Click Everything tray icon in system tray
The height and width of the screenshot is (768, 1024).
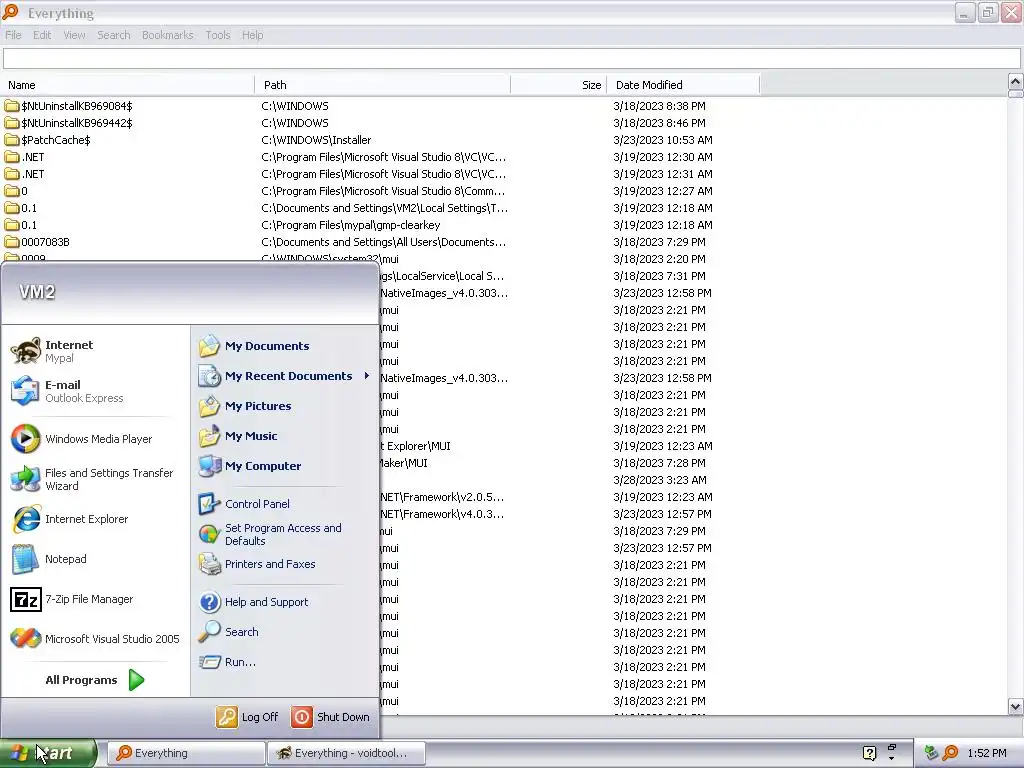tap(950, 753)
